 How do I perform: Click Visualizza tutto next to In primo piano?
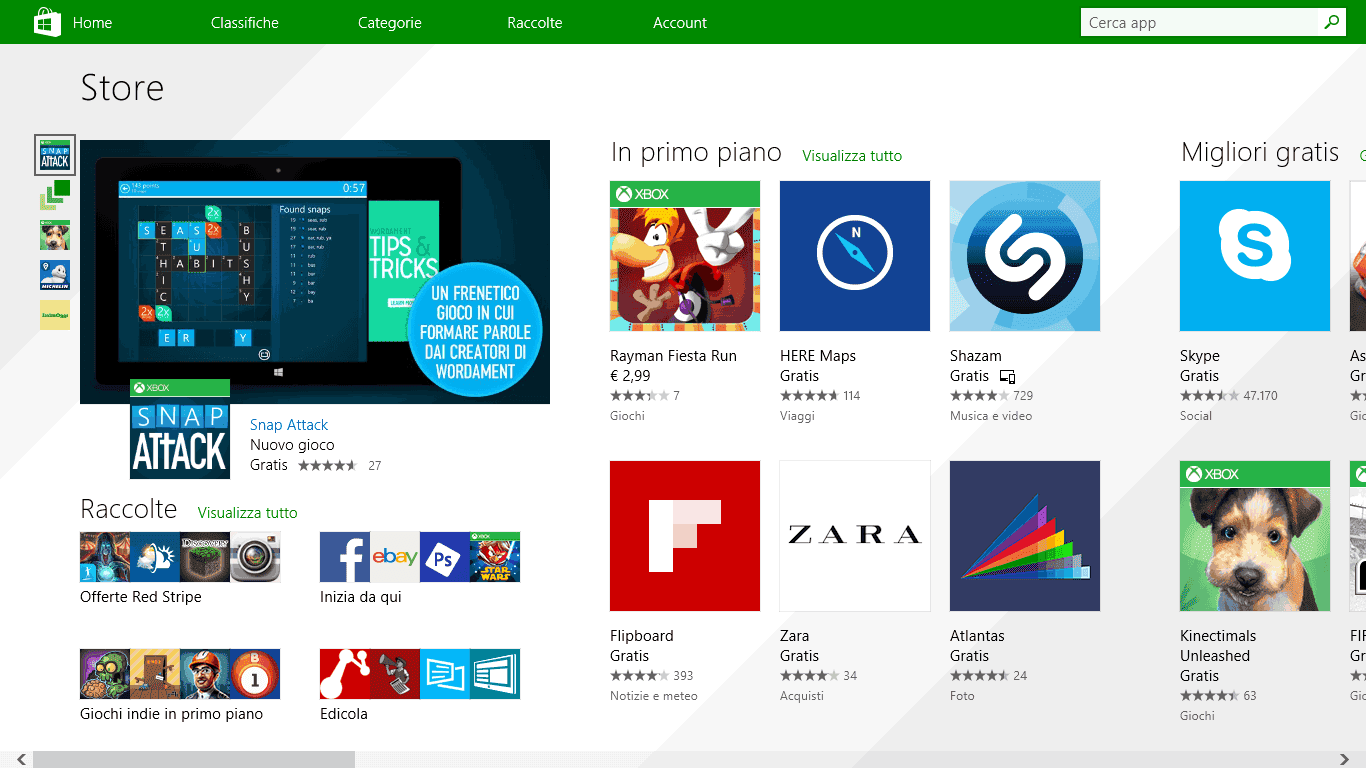point(852,156)
